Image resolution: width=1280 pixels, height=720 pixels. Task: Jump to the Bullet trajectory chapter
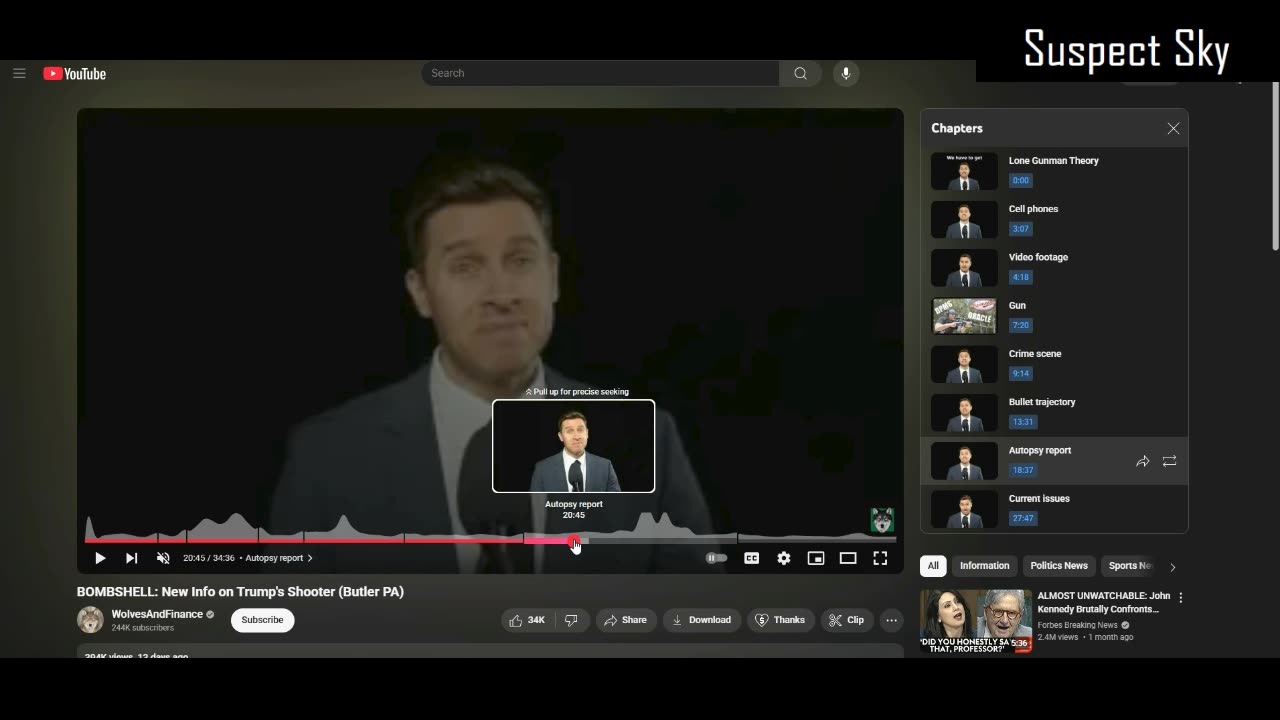[x=1054, y=412]
